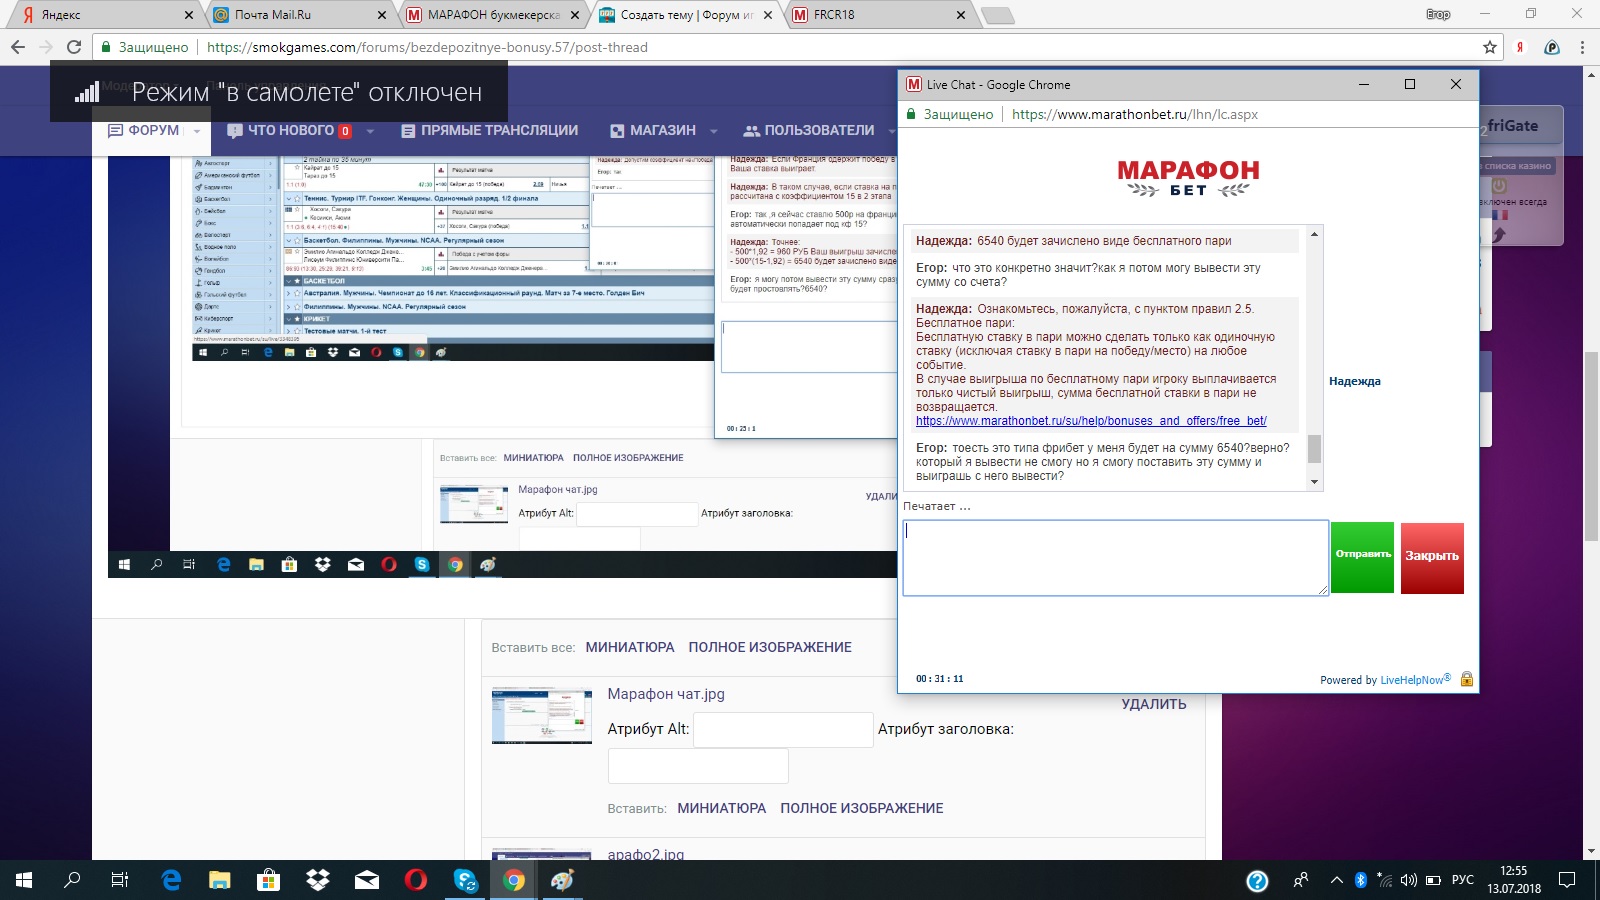Click the address bar URL of smokgames

pyautogui.click(x=427, y=47)
